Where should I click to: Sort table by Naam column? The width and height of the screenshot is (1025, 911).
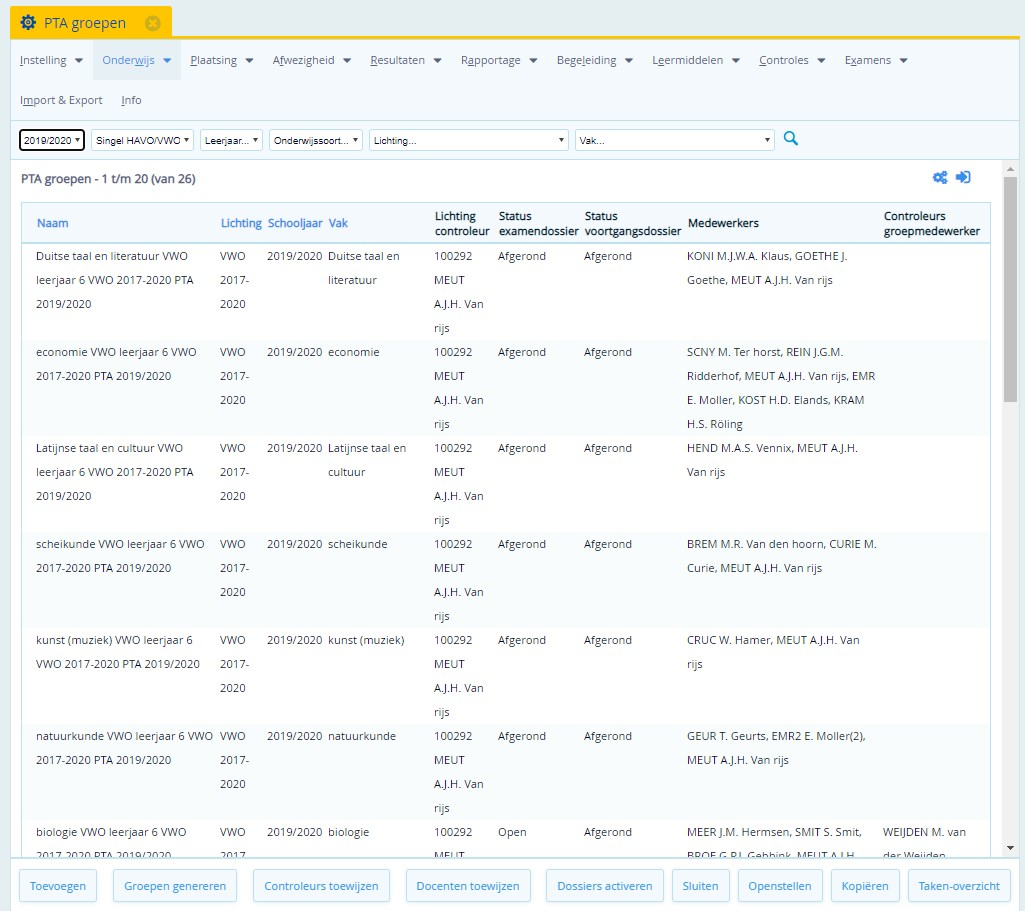tap(52, 223)
